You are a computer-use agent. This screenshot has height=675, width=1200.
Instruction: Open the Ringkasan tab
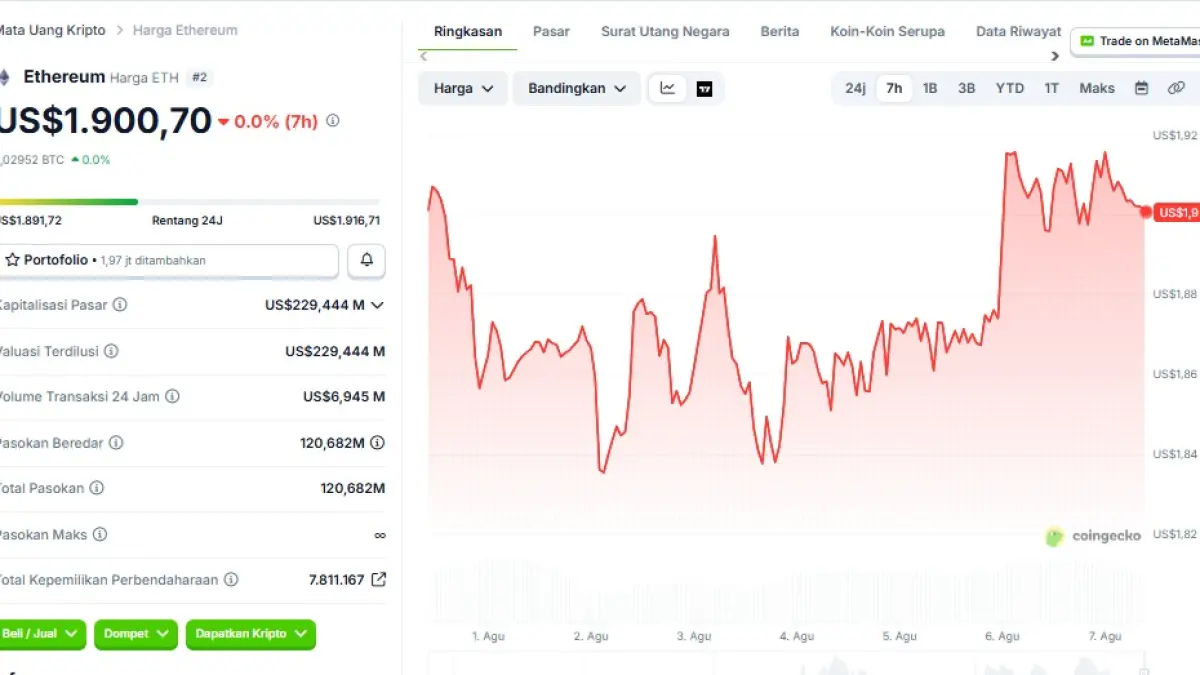[468, 31]
